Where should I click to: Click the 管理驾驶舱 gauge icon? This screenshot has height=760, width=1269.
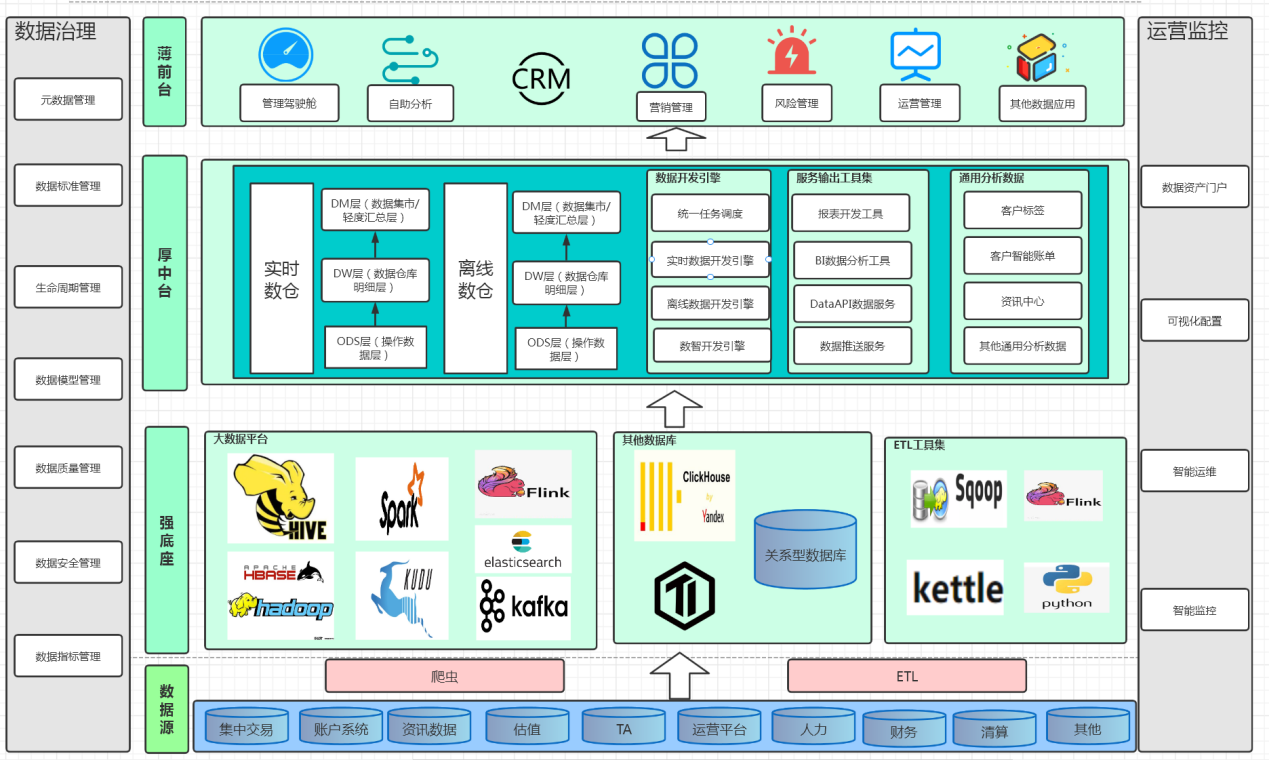pyautogui.click(x=287, y=54)
